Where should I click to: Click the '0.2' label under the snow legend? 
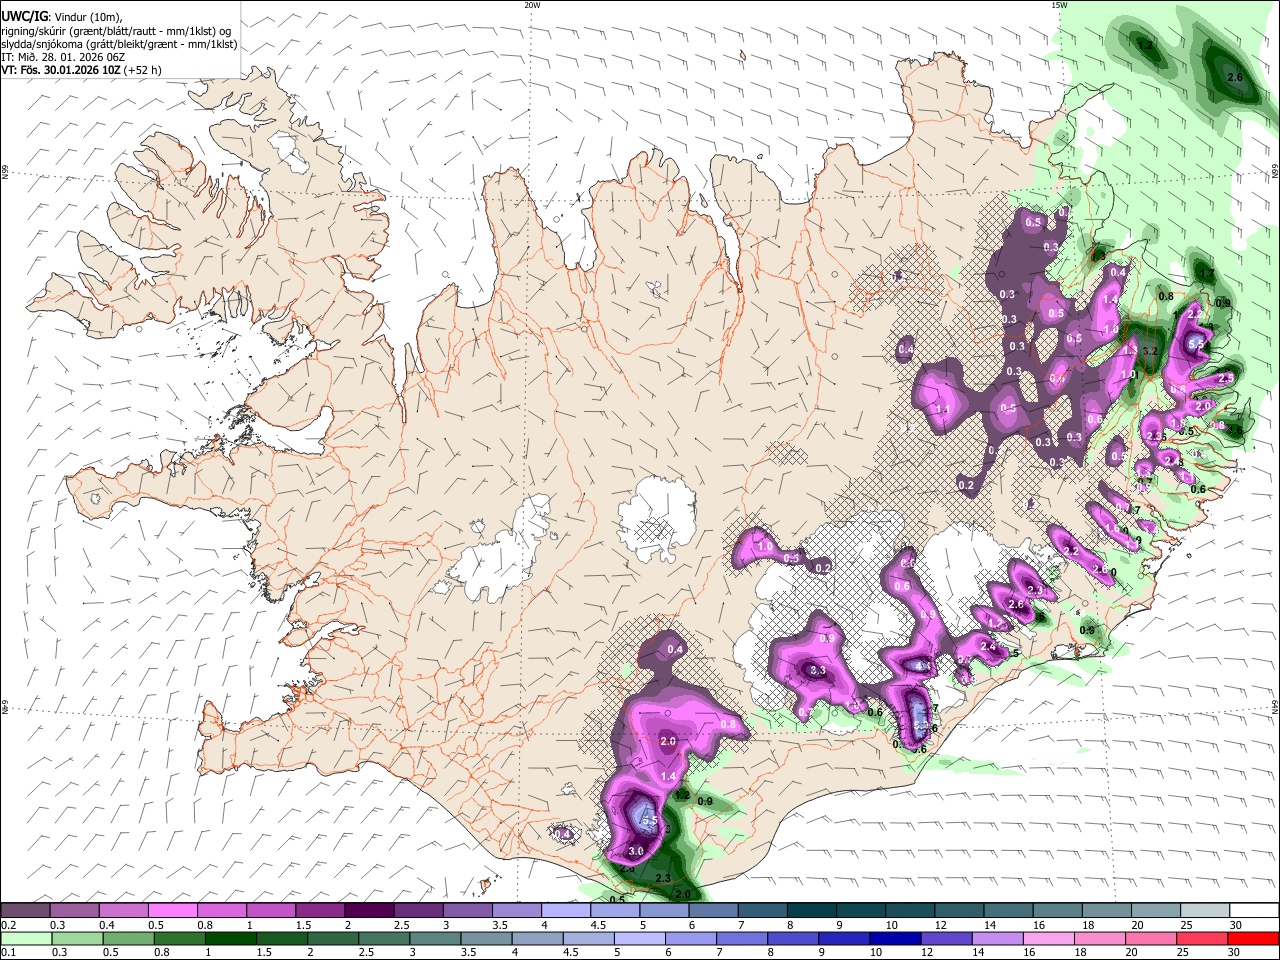[7, 925]
